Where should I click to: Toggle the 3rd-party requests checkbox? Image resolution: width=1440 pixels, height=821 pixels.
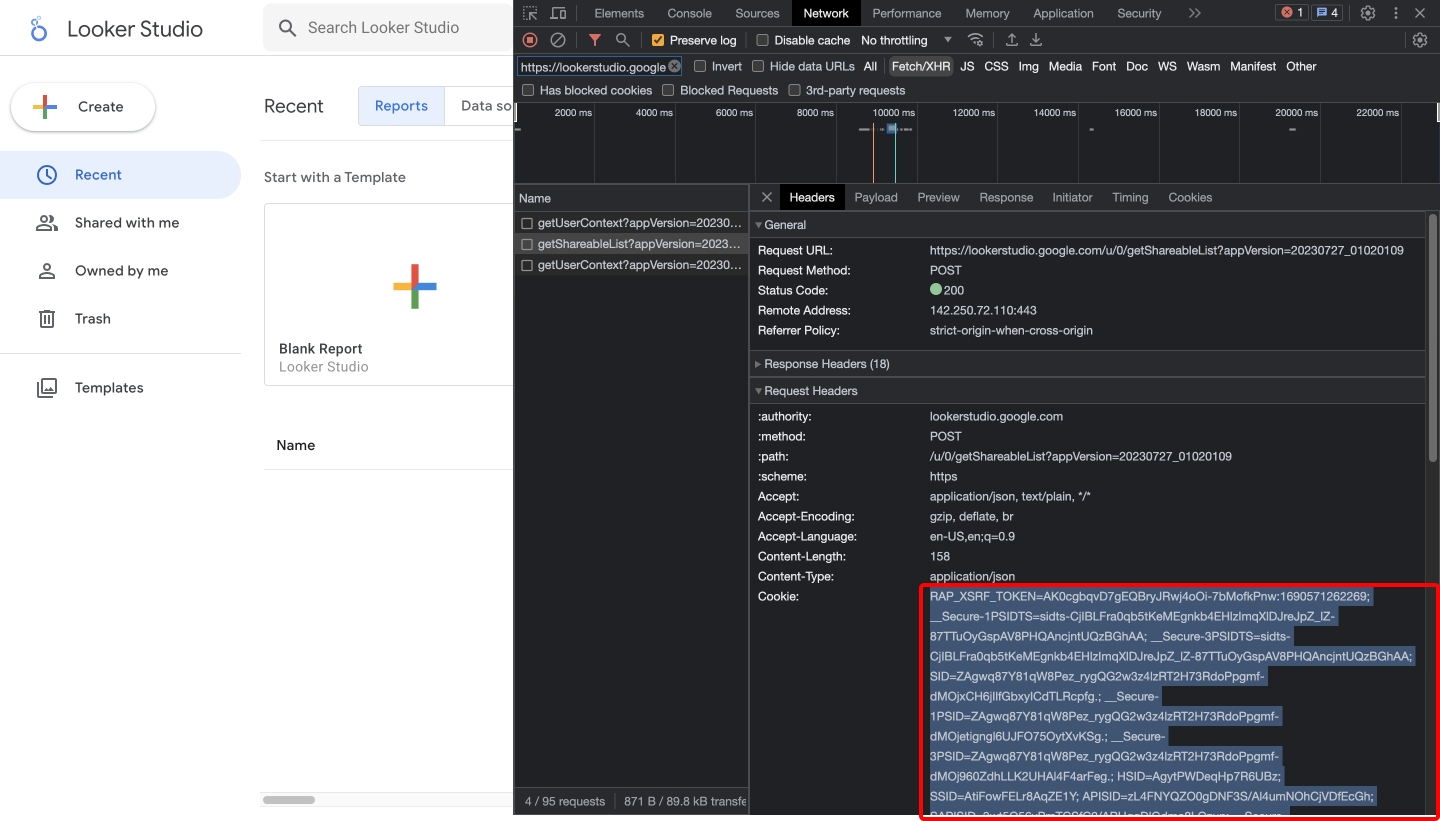coord(794,91)
